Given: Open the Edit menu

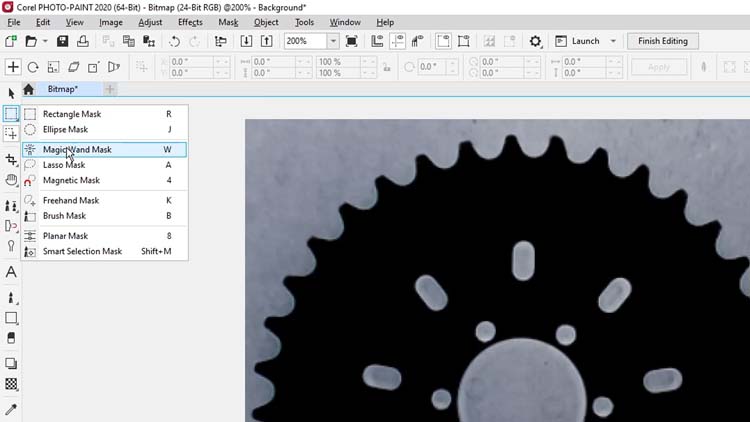Looking at the screenshot, I should click(x=43, y=22).
